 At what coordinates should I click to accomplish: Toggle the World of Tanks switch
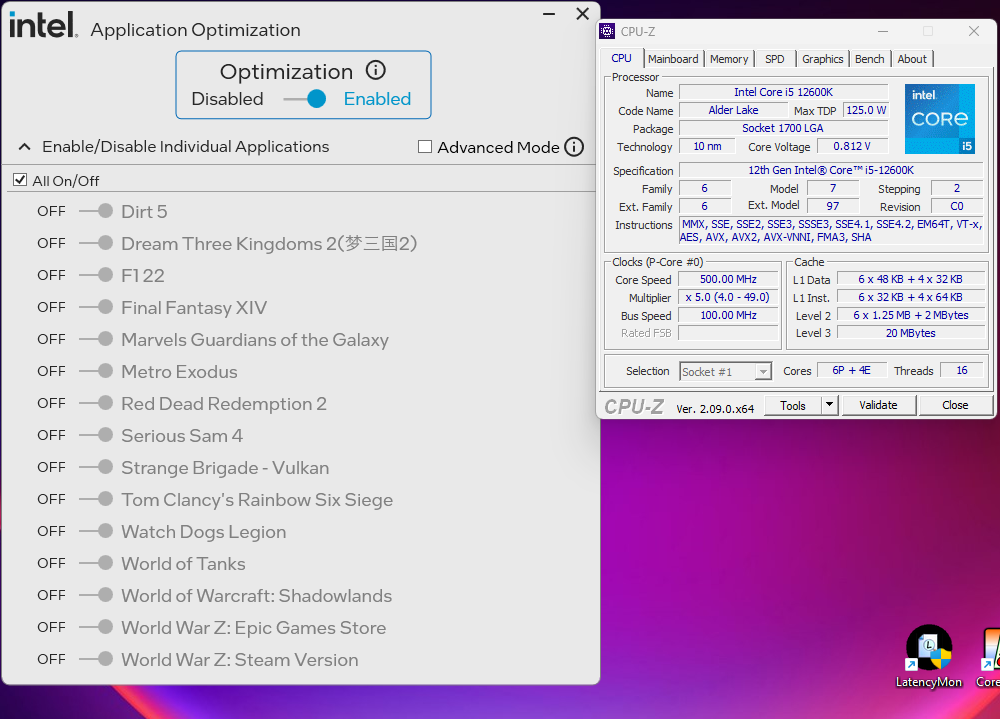coord(96,563)
